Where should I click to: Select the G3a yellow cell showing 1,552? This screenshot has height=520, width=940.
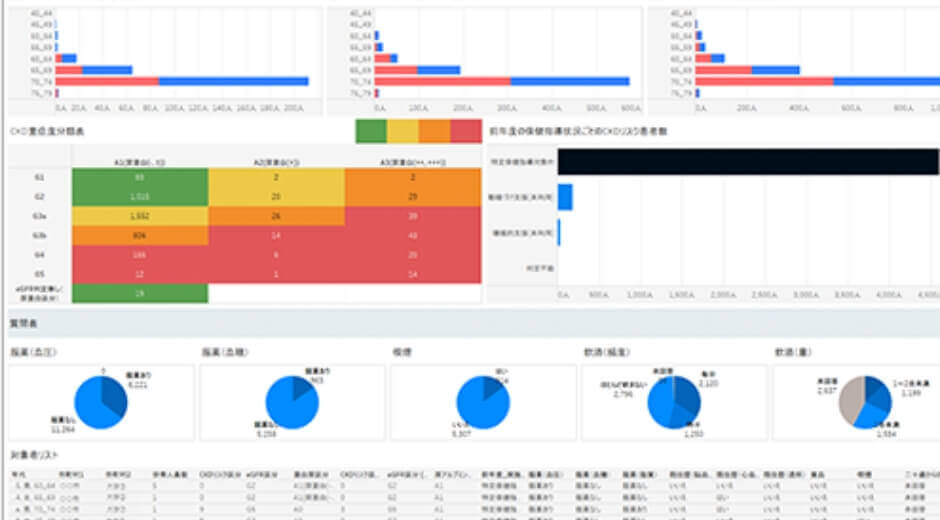point(140,216)
